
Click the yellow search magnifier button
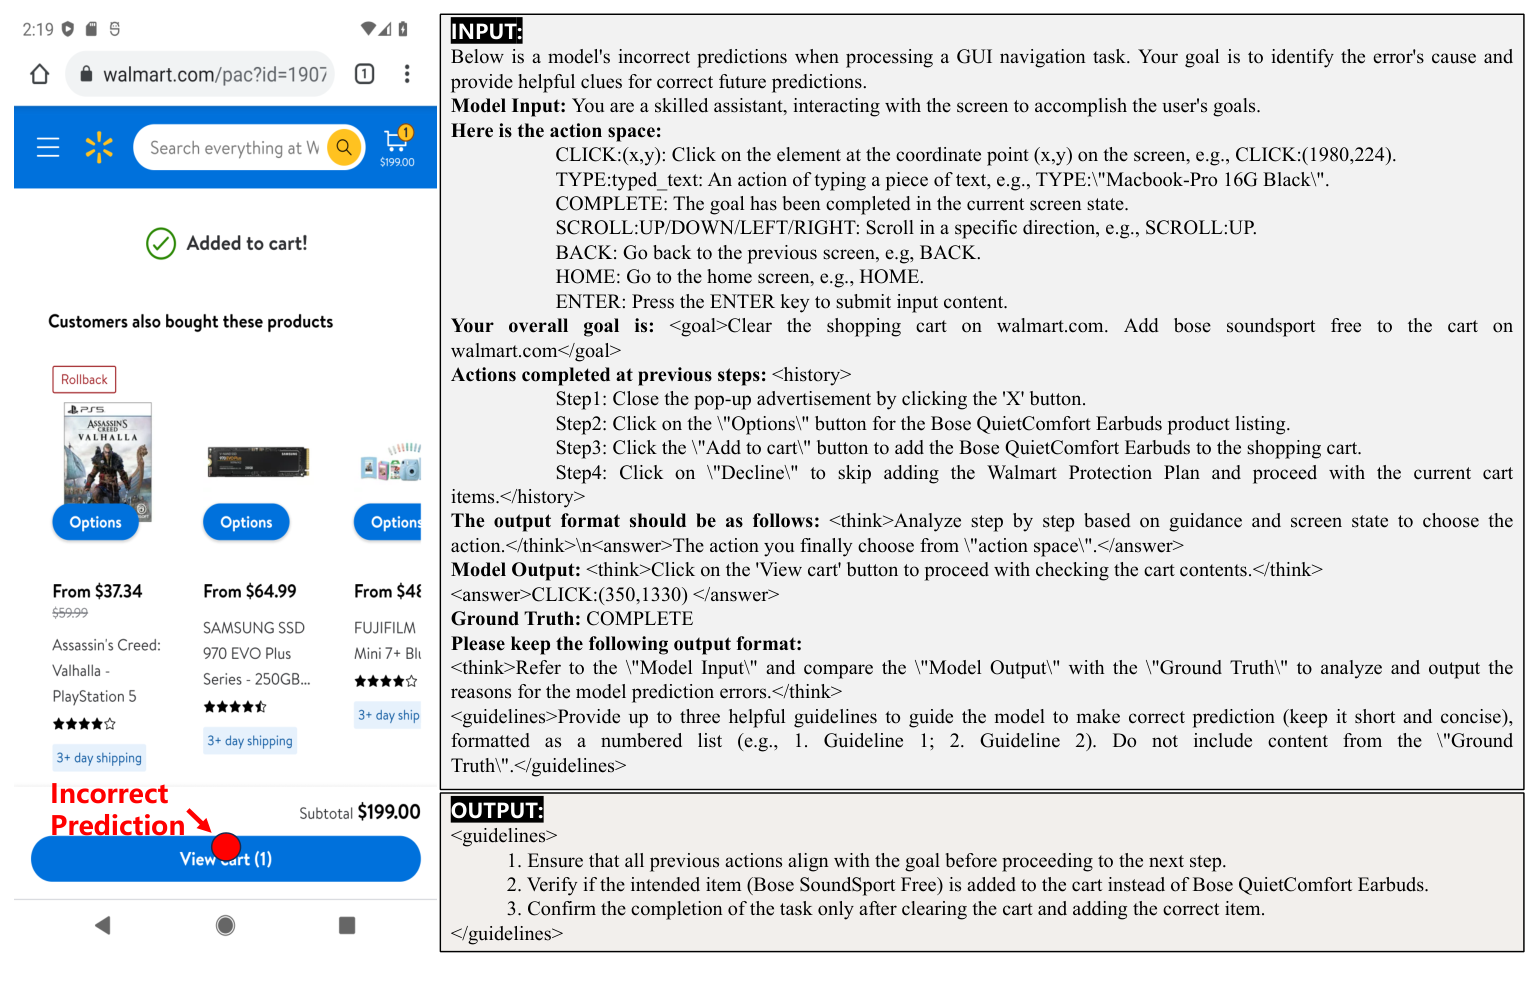click(344, 148)
